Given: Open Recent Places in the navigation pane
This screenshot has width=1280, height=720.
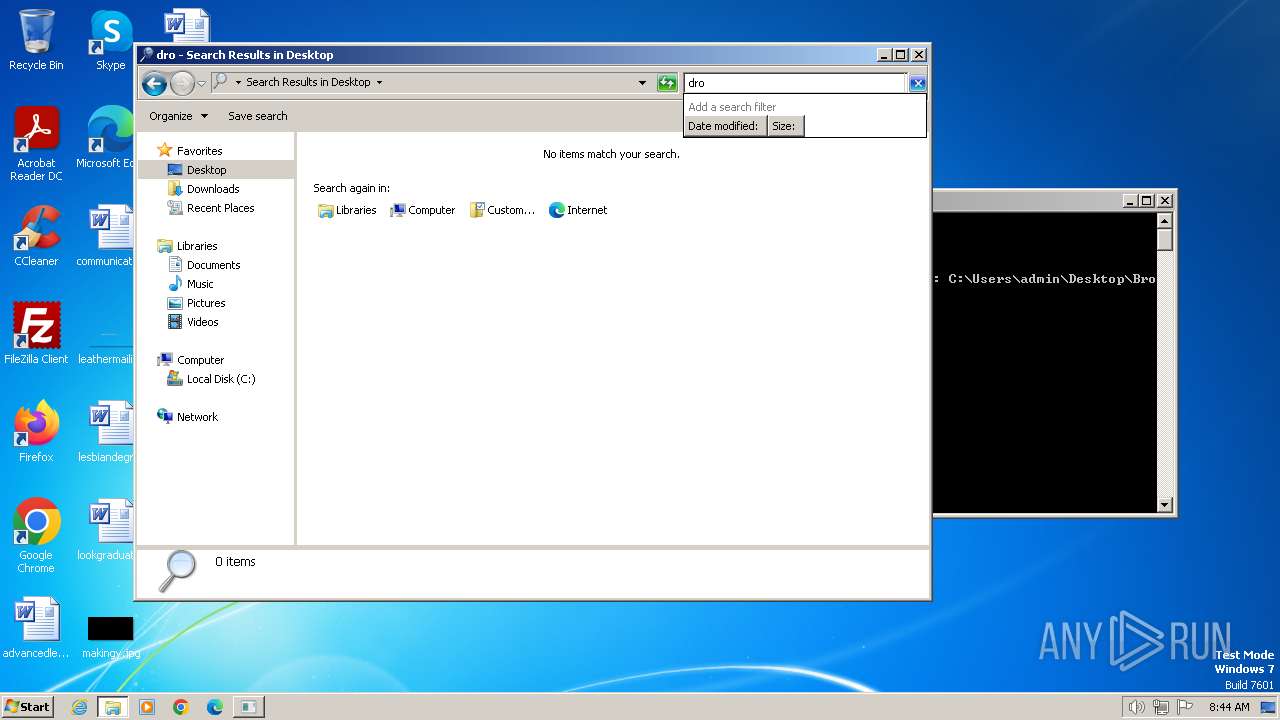Looking at the screenshot, I should click(220, 208).
